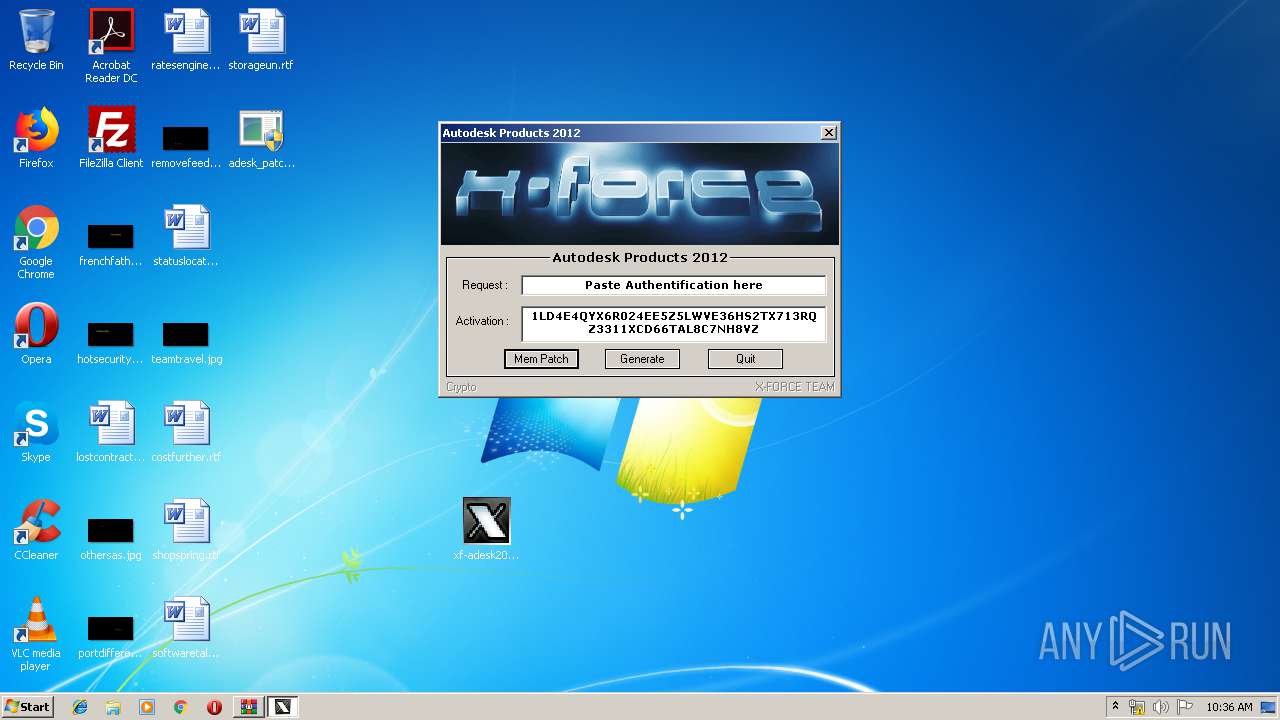Launch Chrome from the taskbar
Viewport: 1280px width, 720px height.
(x=180, y=707)
